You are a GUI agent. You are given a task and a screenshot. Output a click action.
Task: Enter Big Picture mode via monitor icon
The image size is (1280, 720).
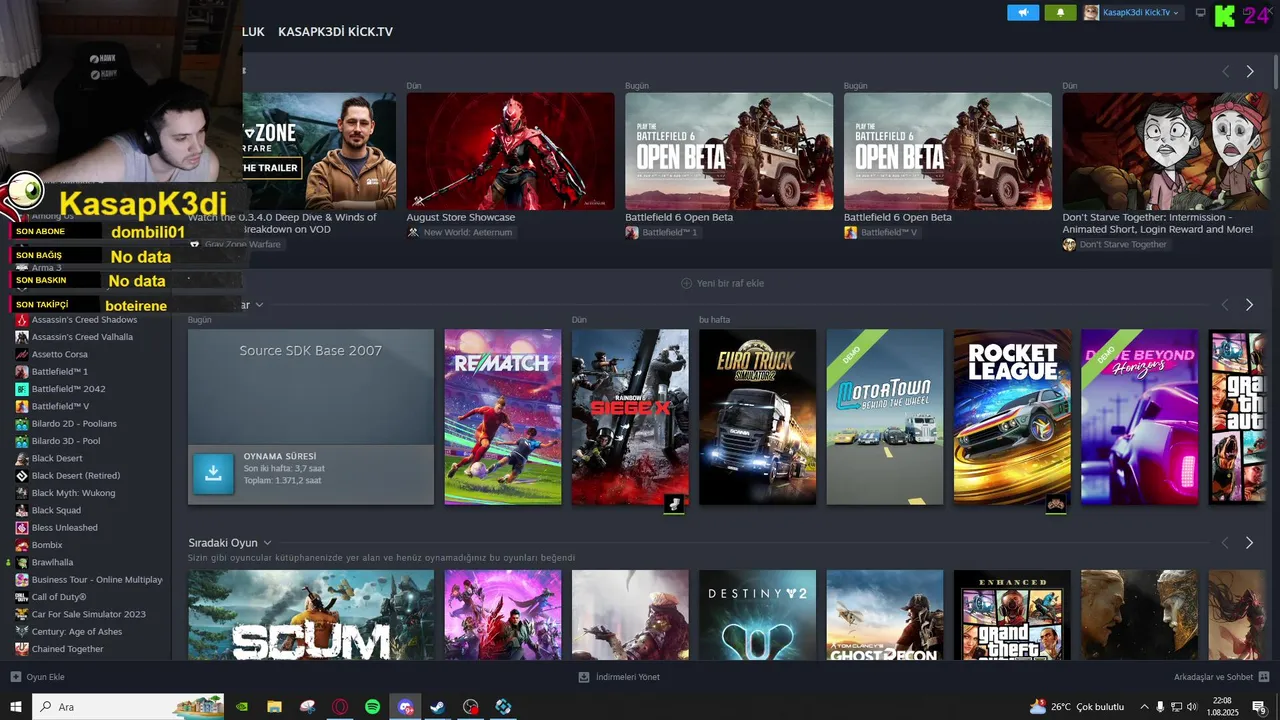1200,12
